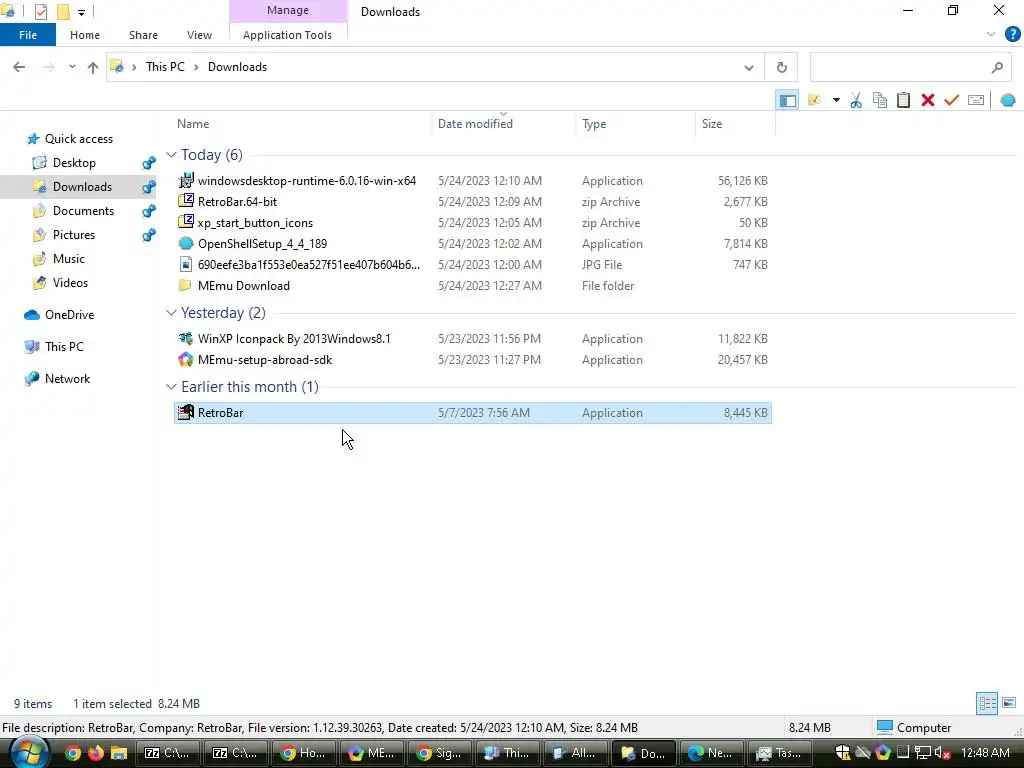Select the 690eefe3ba1f553e0ea527f51ee407b604b6 JPG file
The image size is (1024, 768).
[473, 264]
